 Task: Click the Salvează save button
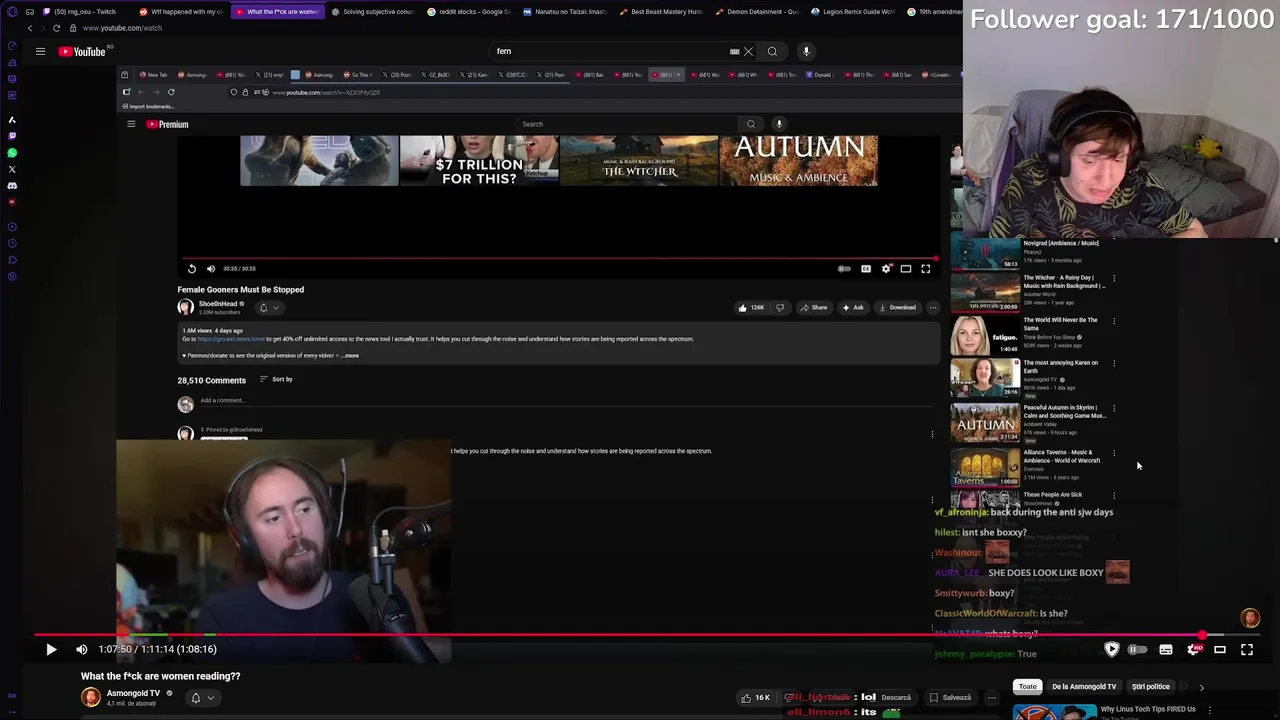coord(950,698)
